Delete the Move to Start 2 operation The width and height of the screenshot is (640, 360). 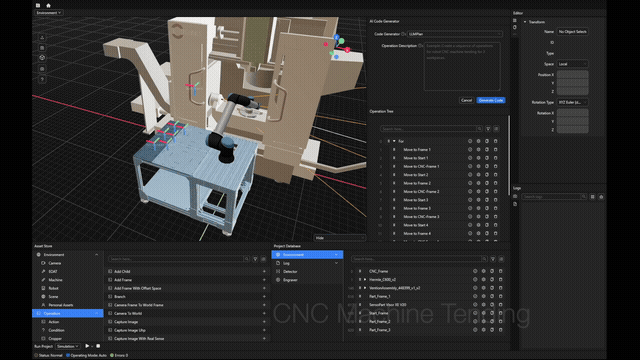point(496,175)
